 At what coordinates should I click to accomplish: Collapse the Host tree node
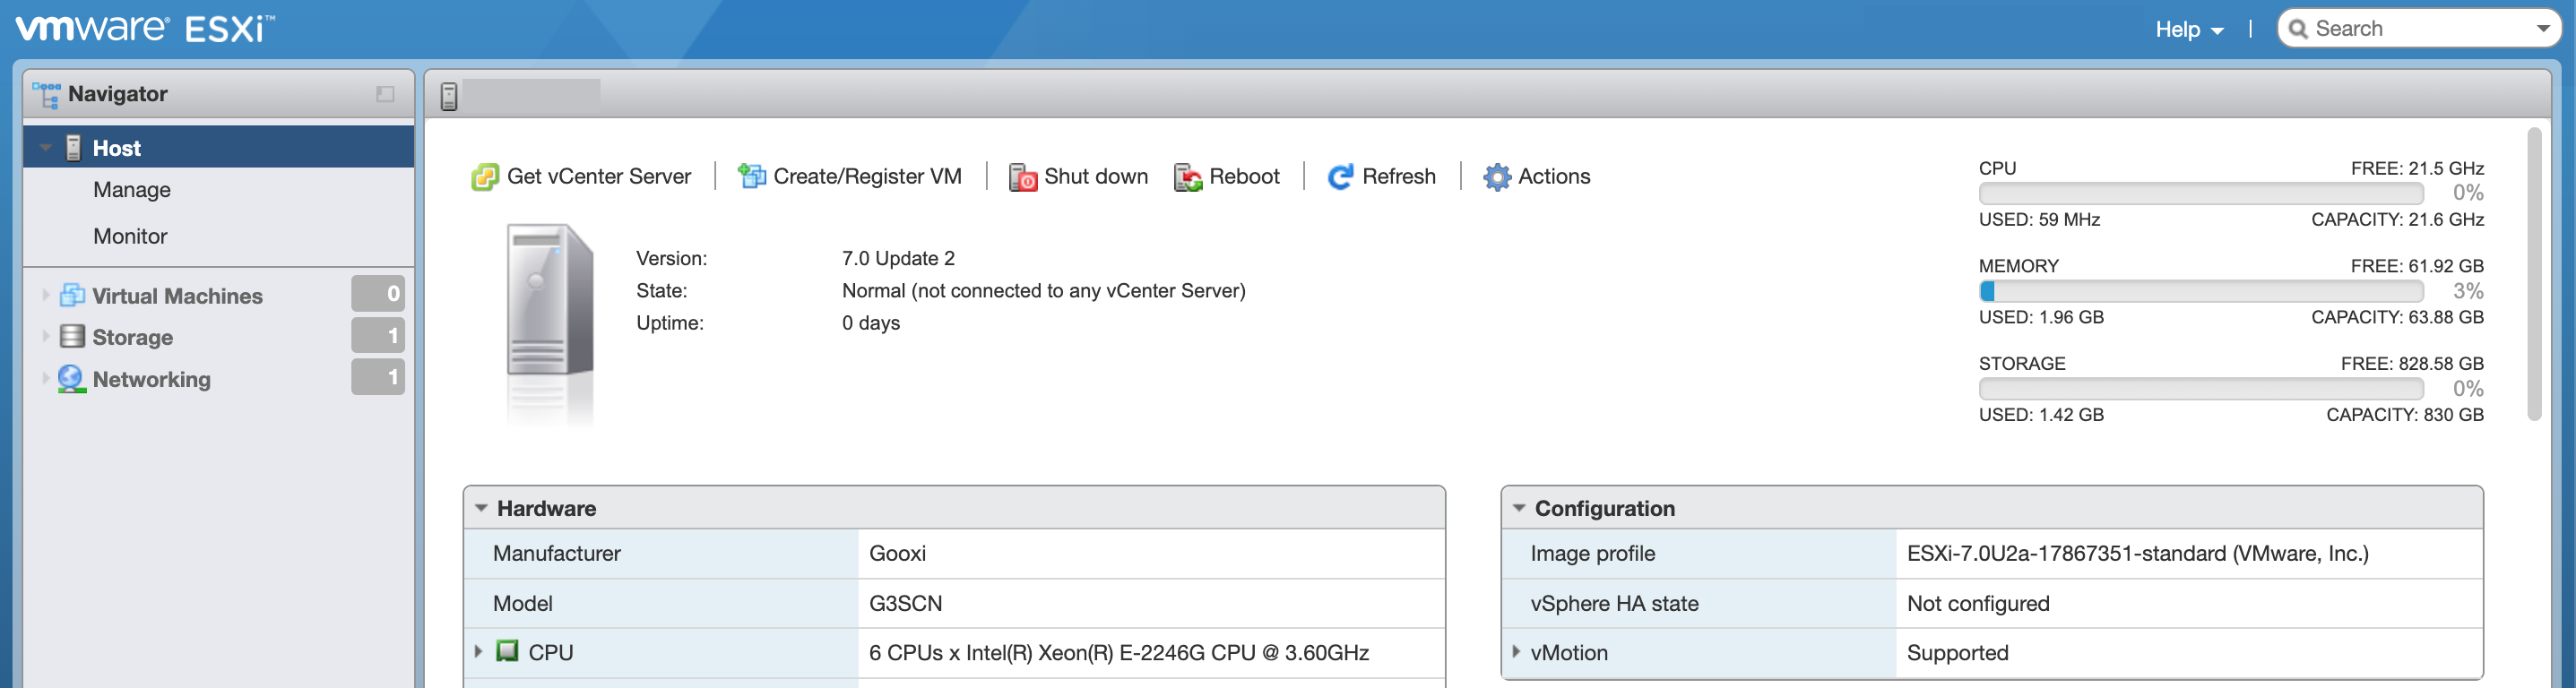(46, 148)
